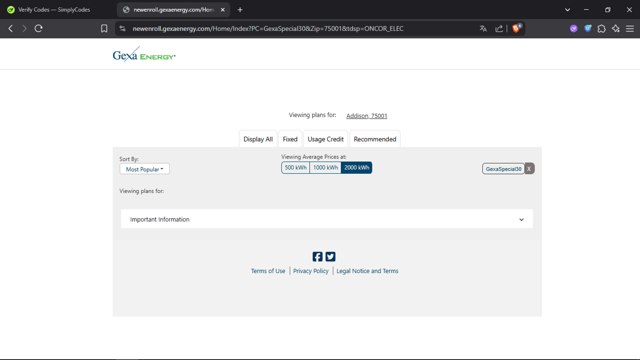Click the purple extension icon in toolbar
The image size is (640, 360).
[573, 29]
